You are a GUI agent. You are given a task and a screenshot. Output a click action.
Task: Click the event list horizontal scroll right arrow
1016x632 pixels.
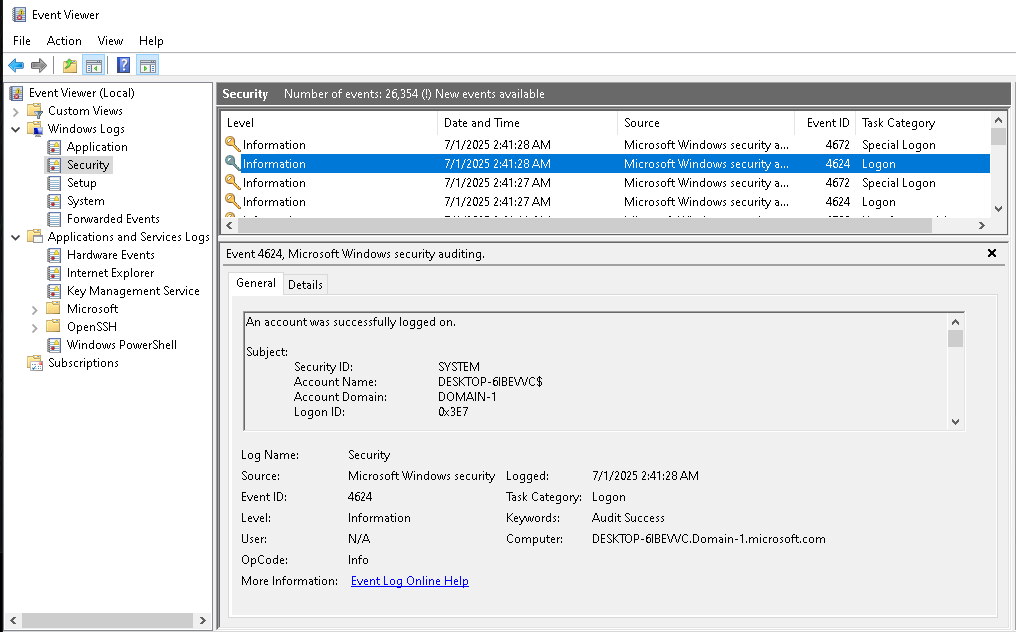coord(982,226)
